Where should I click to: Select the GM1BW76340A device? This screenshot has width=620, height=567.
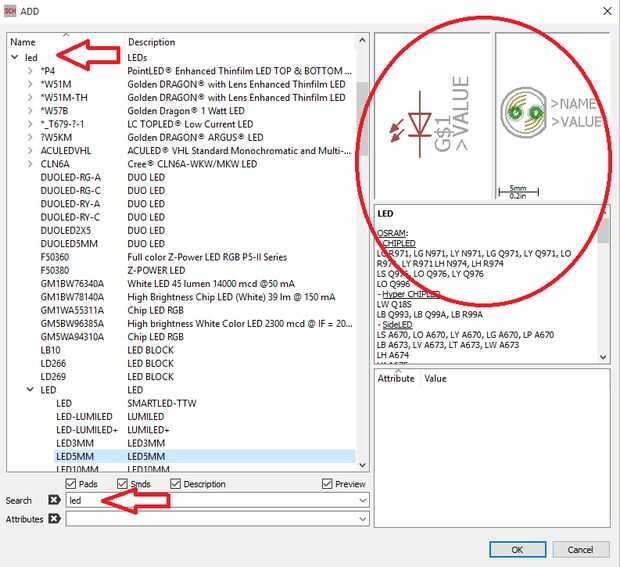coord(72,284)
